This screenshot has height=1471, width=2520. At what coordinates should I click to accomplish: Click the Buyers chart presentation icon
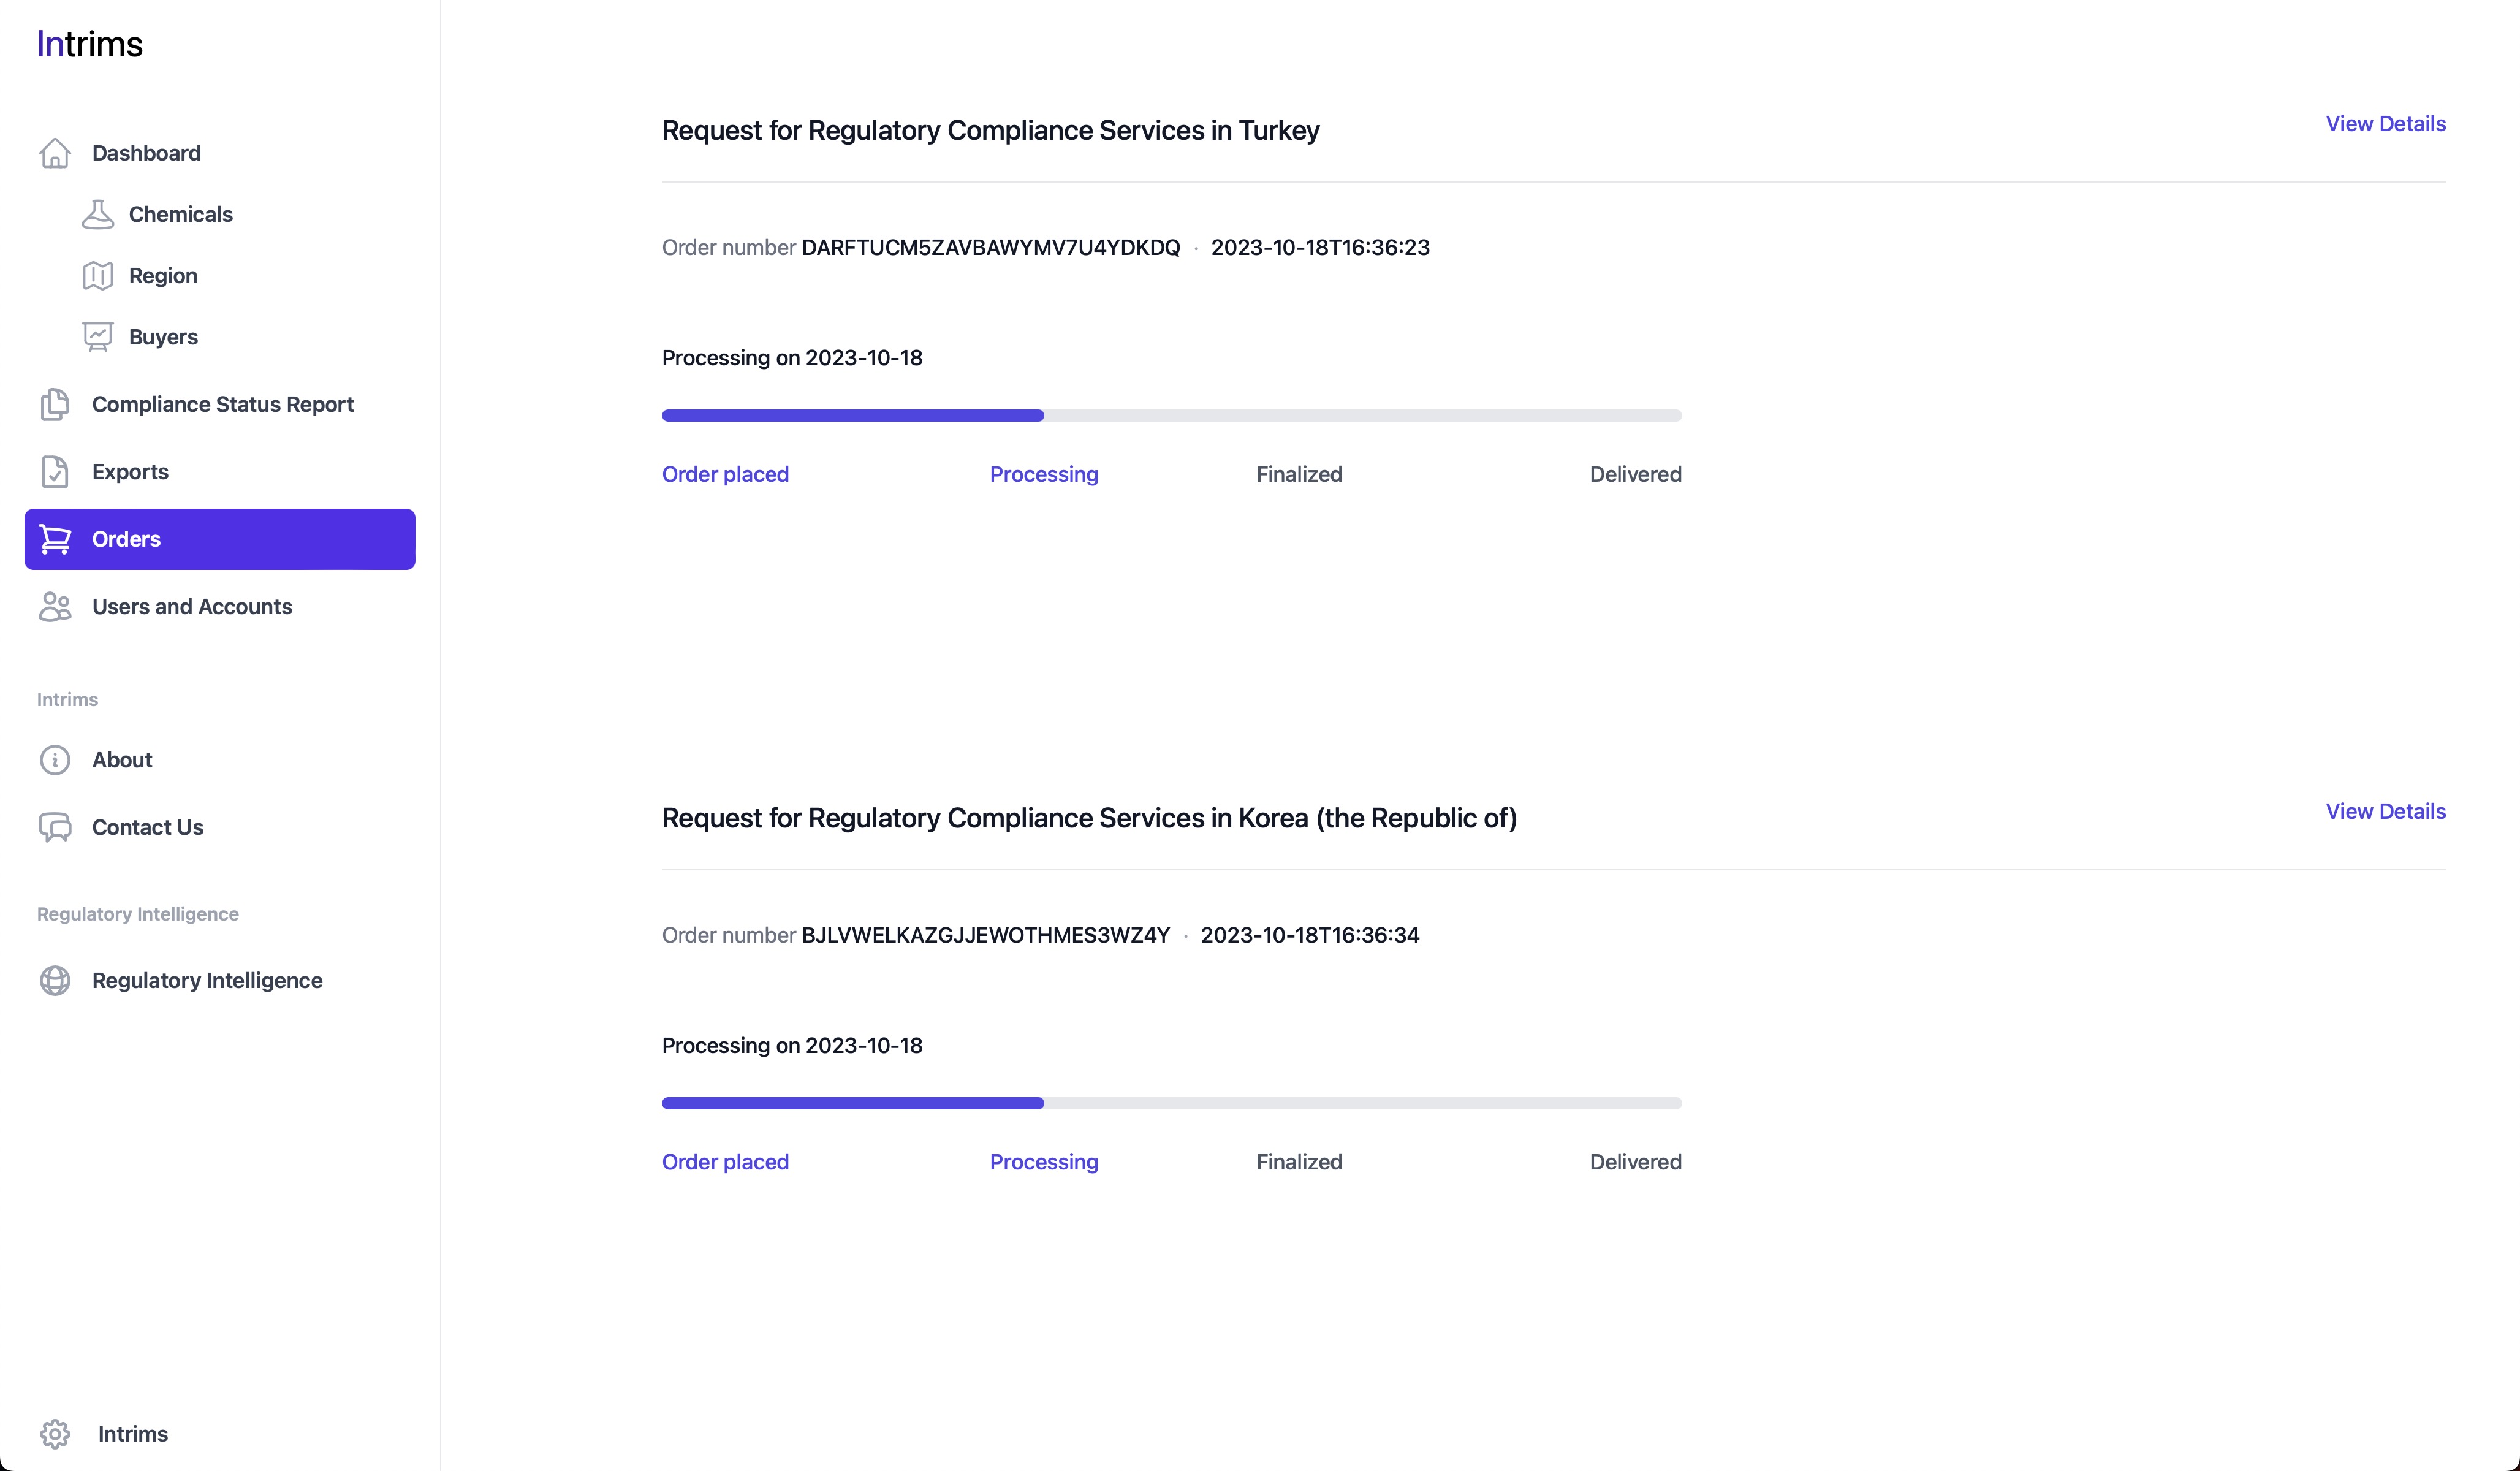(x=97, y=337)
